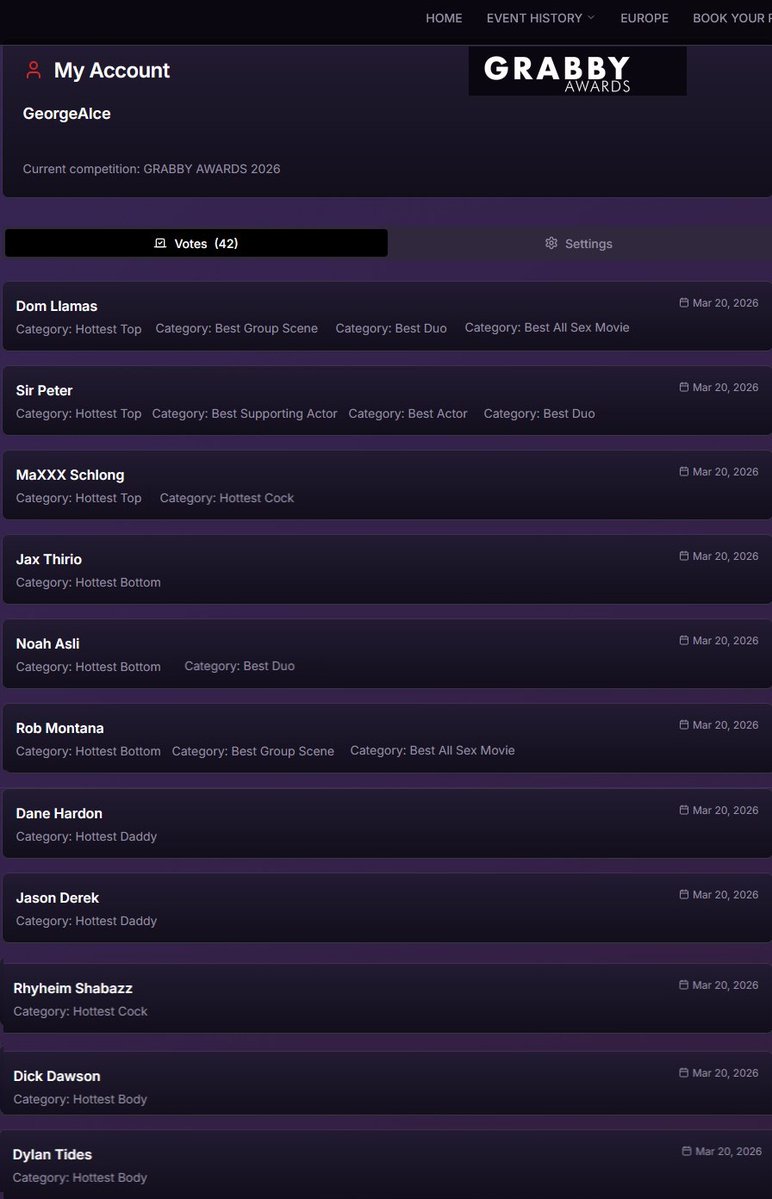772x1199 pixels.
Task: Select the Jax Thirio name
Action: (49, 559)
